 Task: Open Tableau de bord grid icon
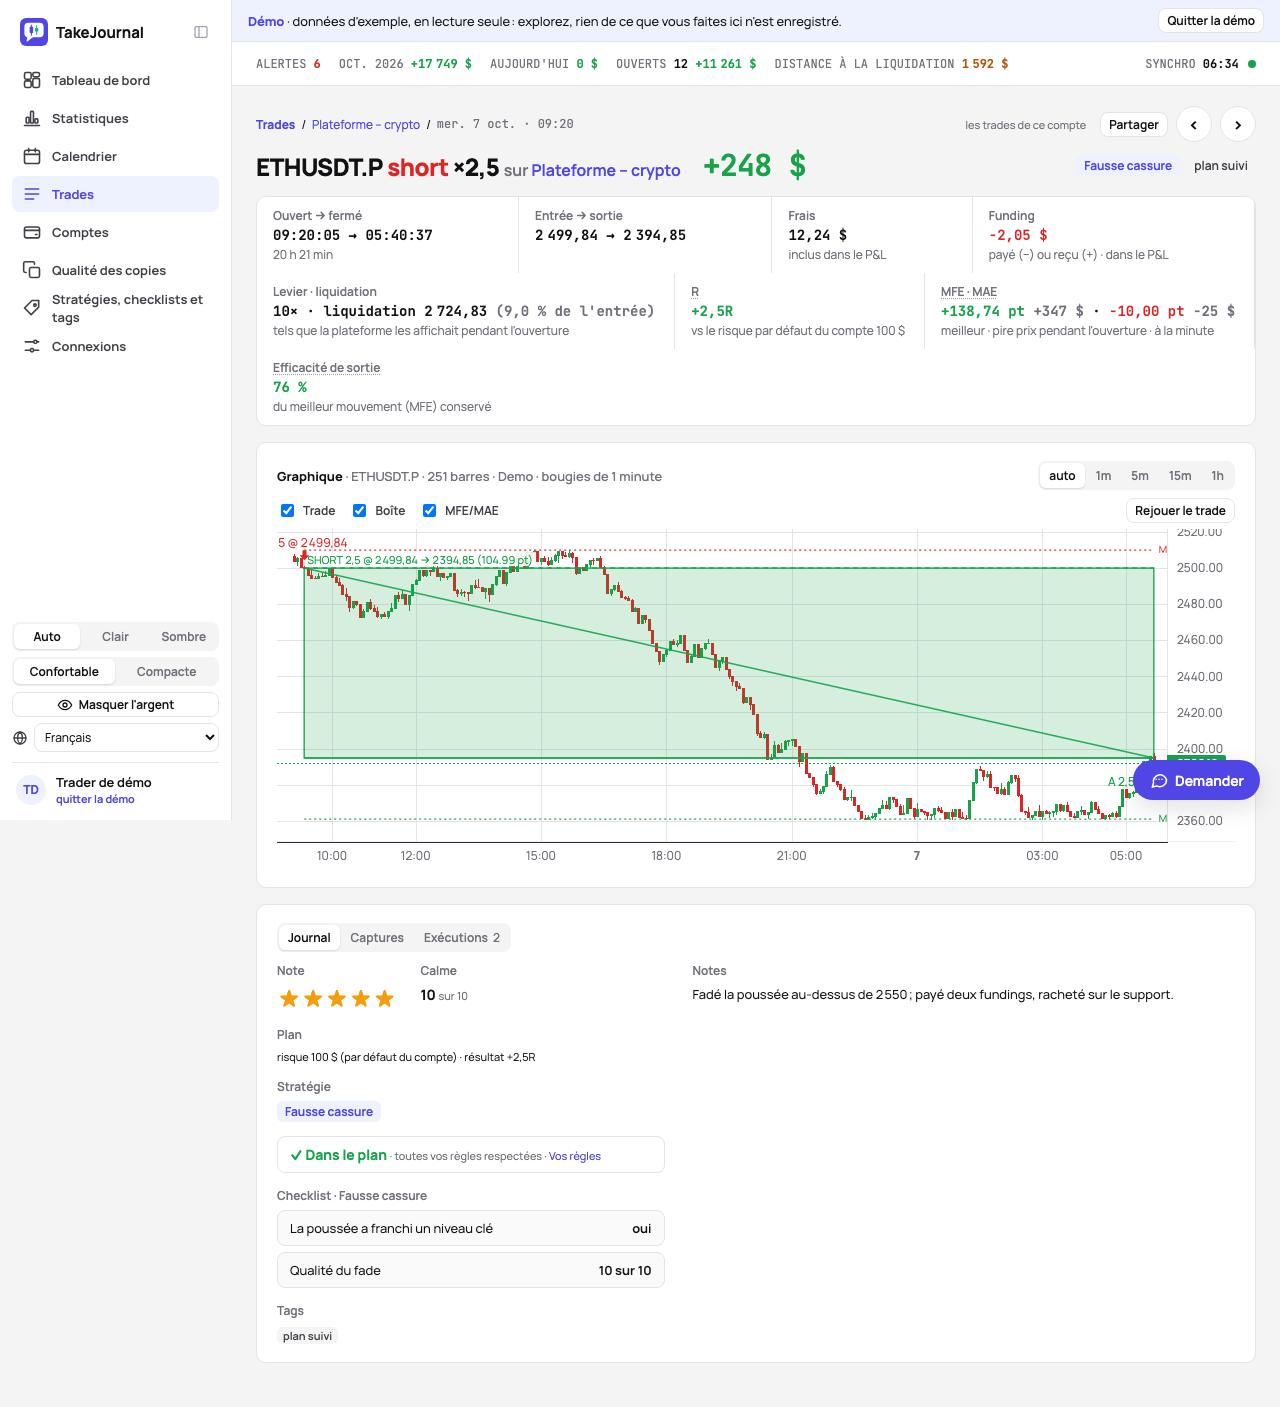point(32,80)
